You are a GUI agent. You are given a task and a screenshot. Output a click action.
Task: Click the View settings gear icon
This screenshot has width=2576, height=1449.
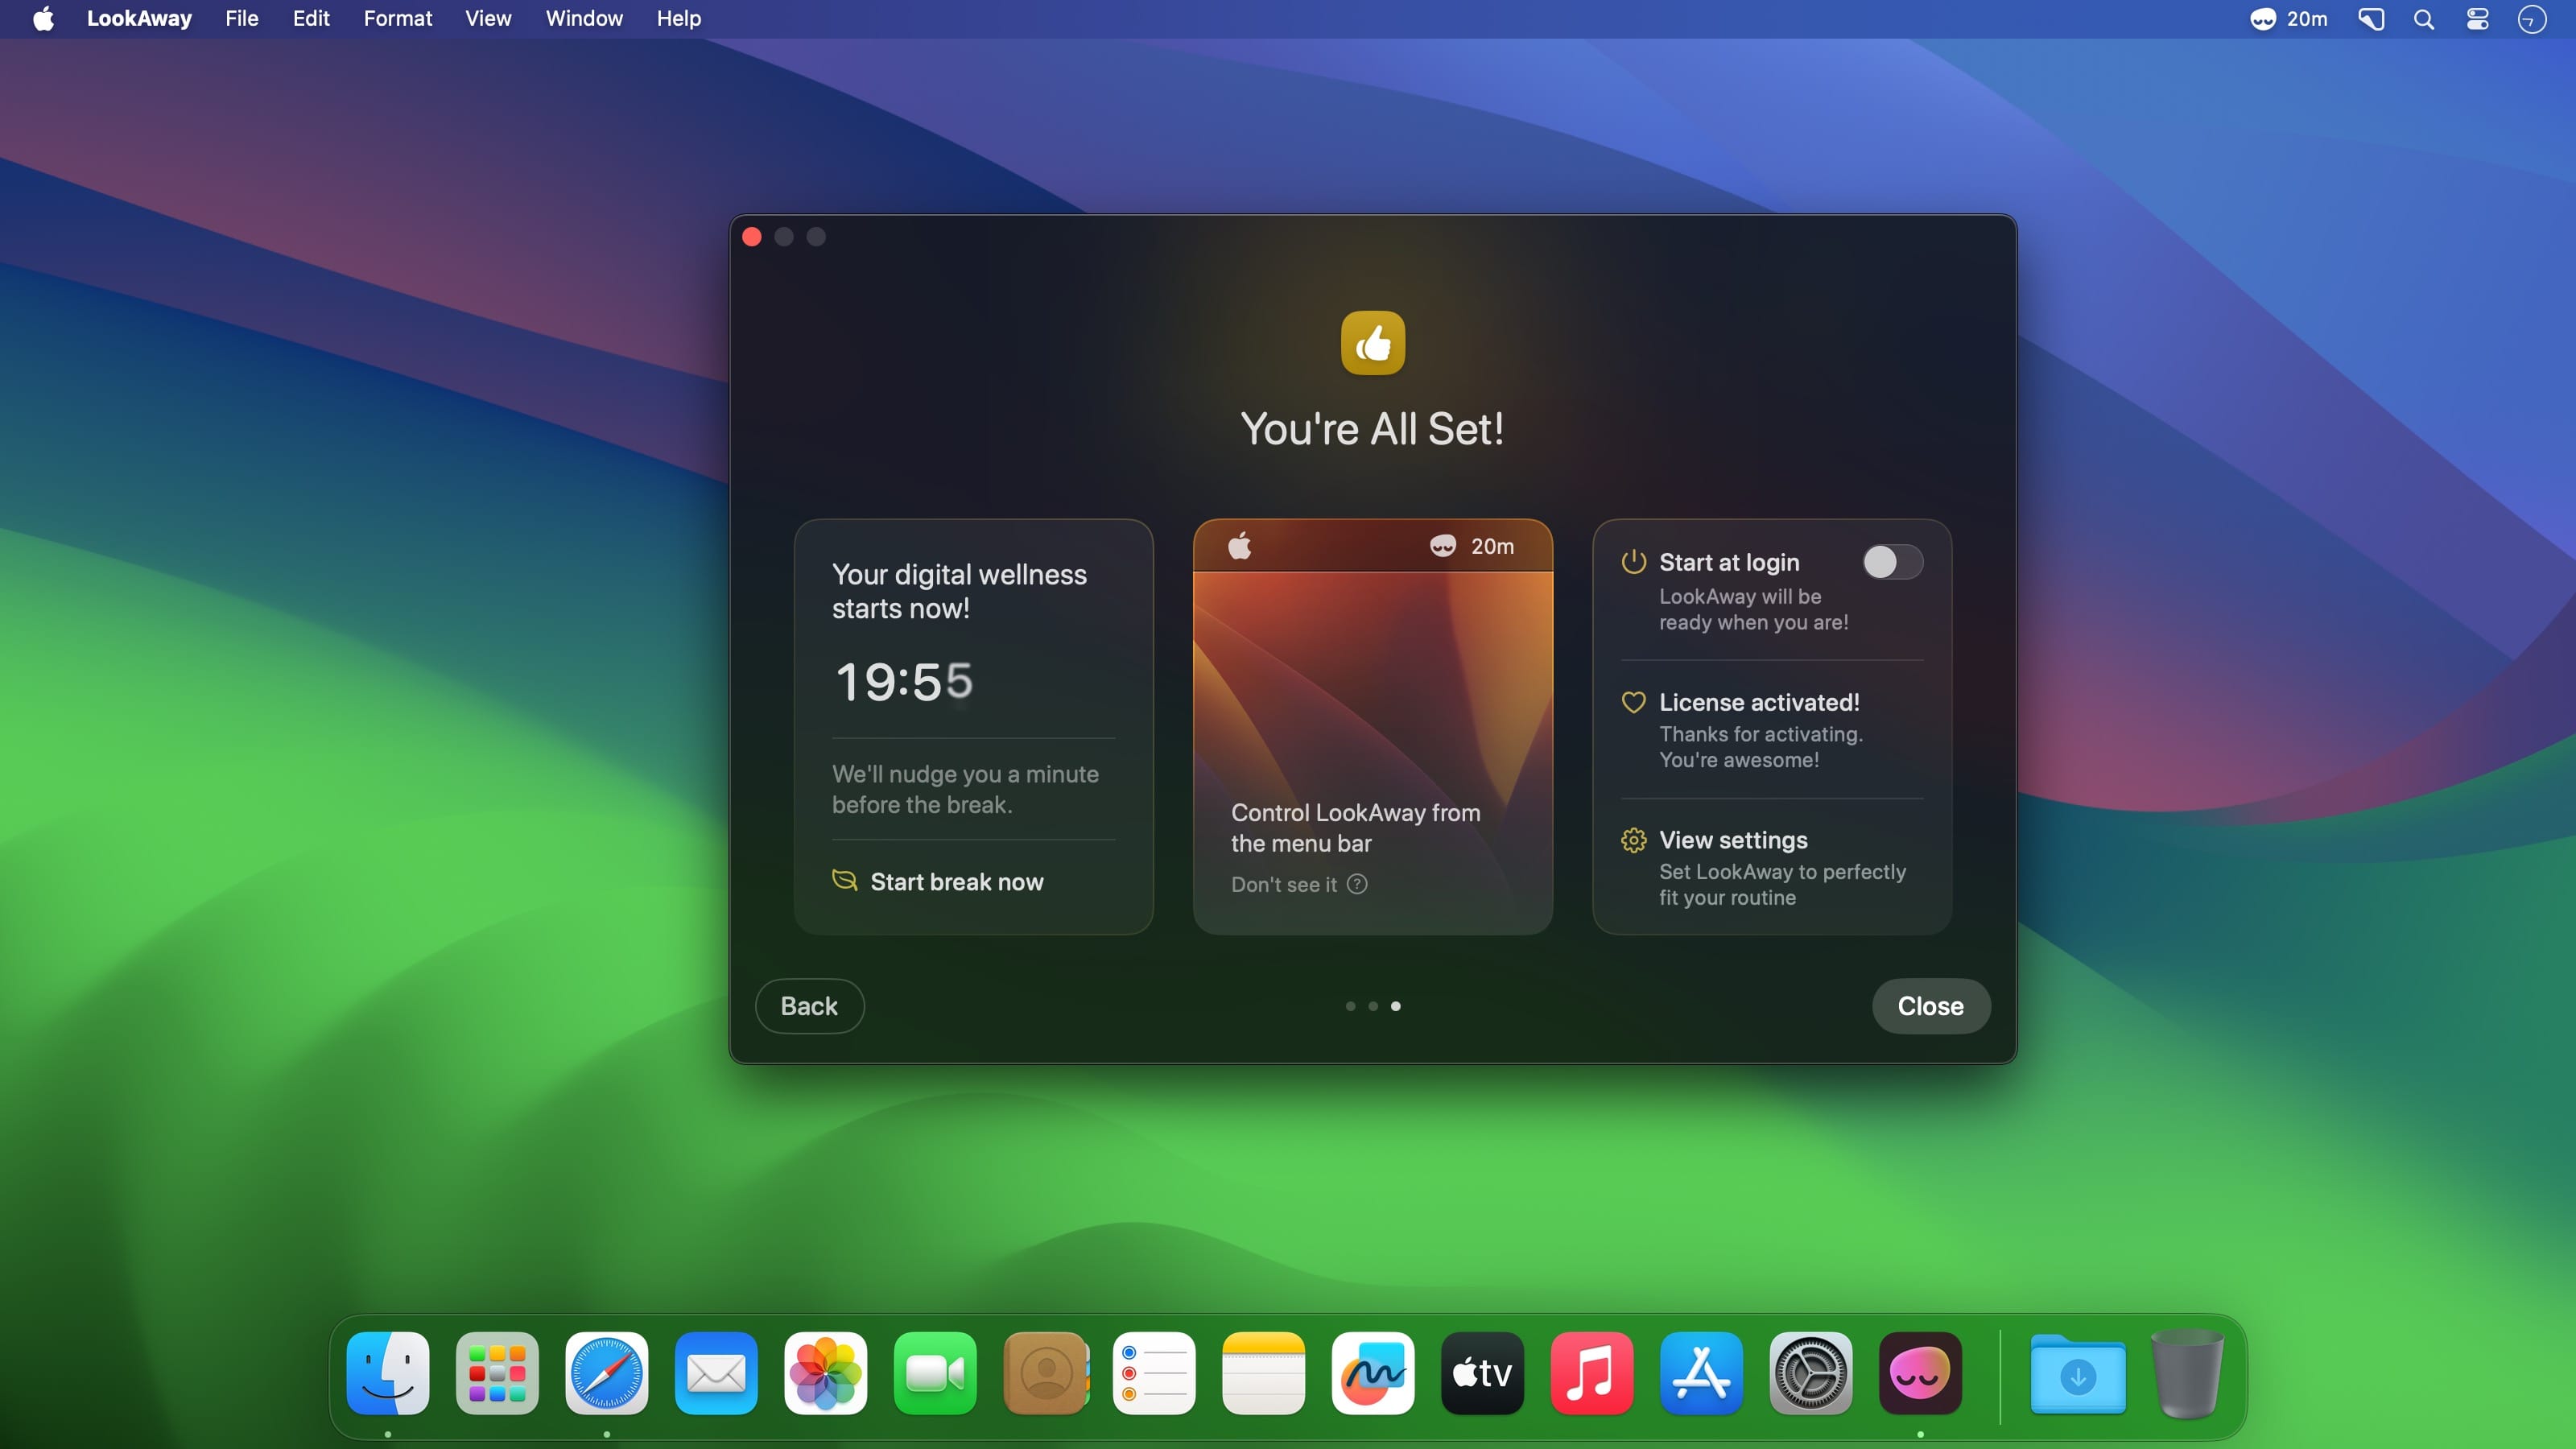coord(1633,840)
